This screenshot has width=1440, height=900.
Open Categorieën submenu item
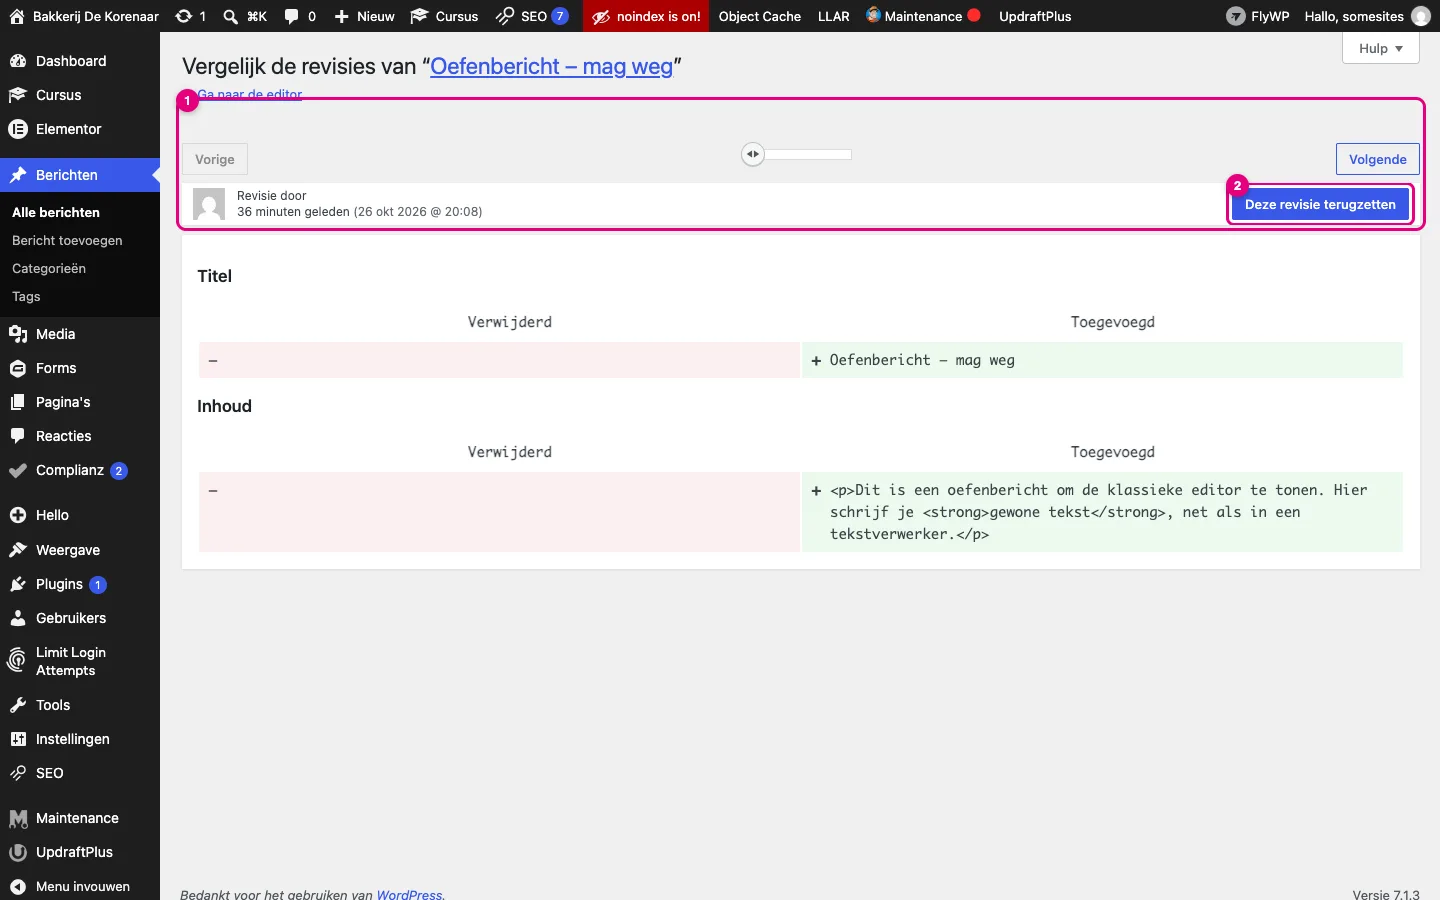(49, 268)
